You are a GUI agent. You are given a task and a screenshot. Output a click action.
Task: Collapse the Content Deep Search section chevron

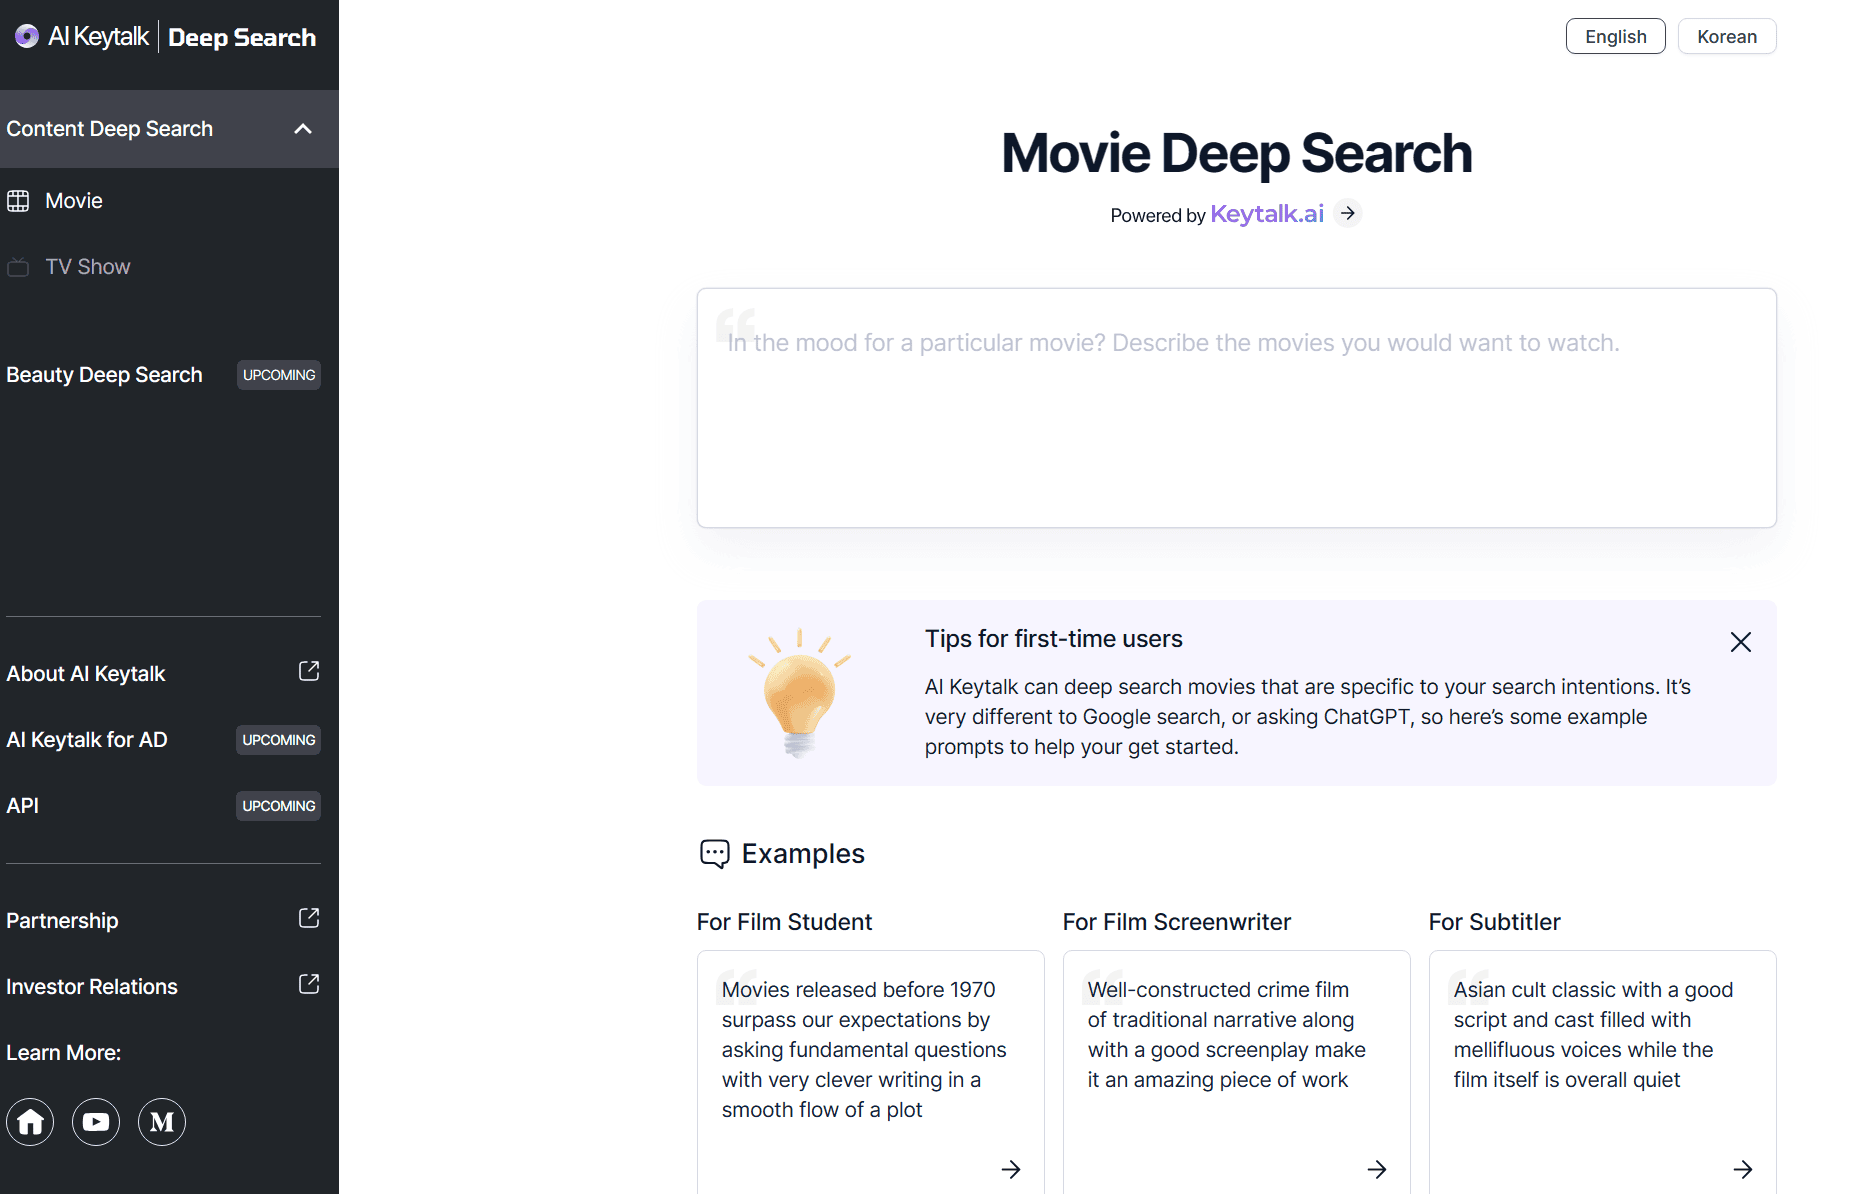[x=303, y=129]
